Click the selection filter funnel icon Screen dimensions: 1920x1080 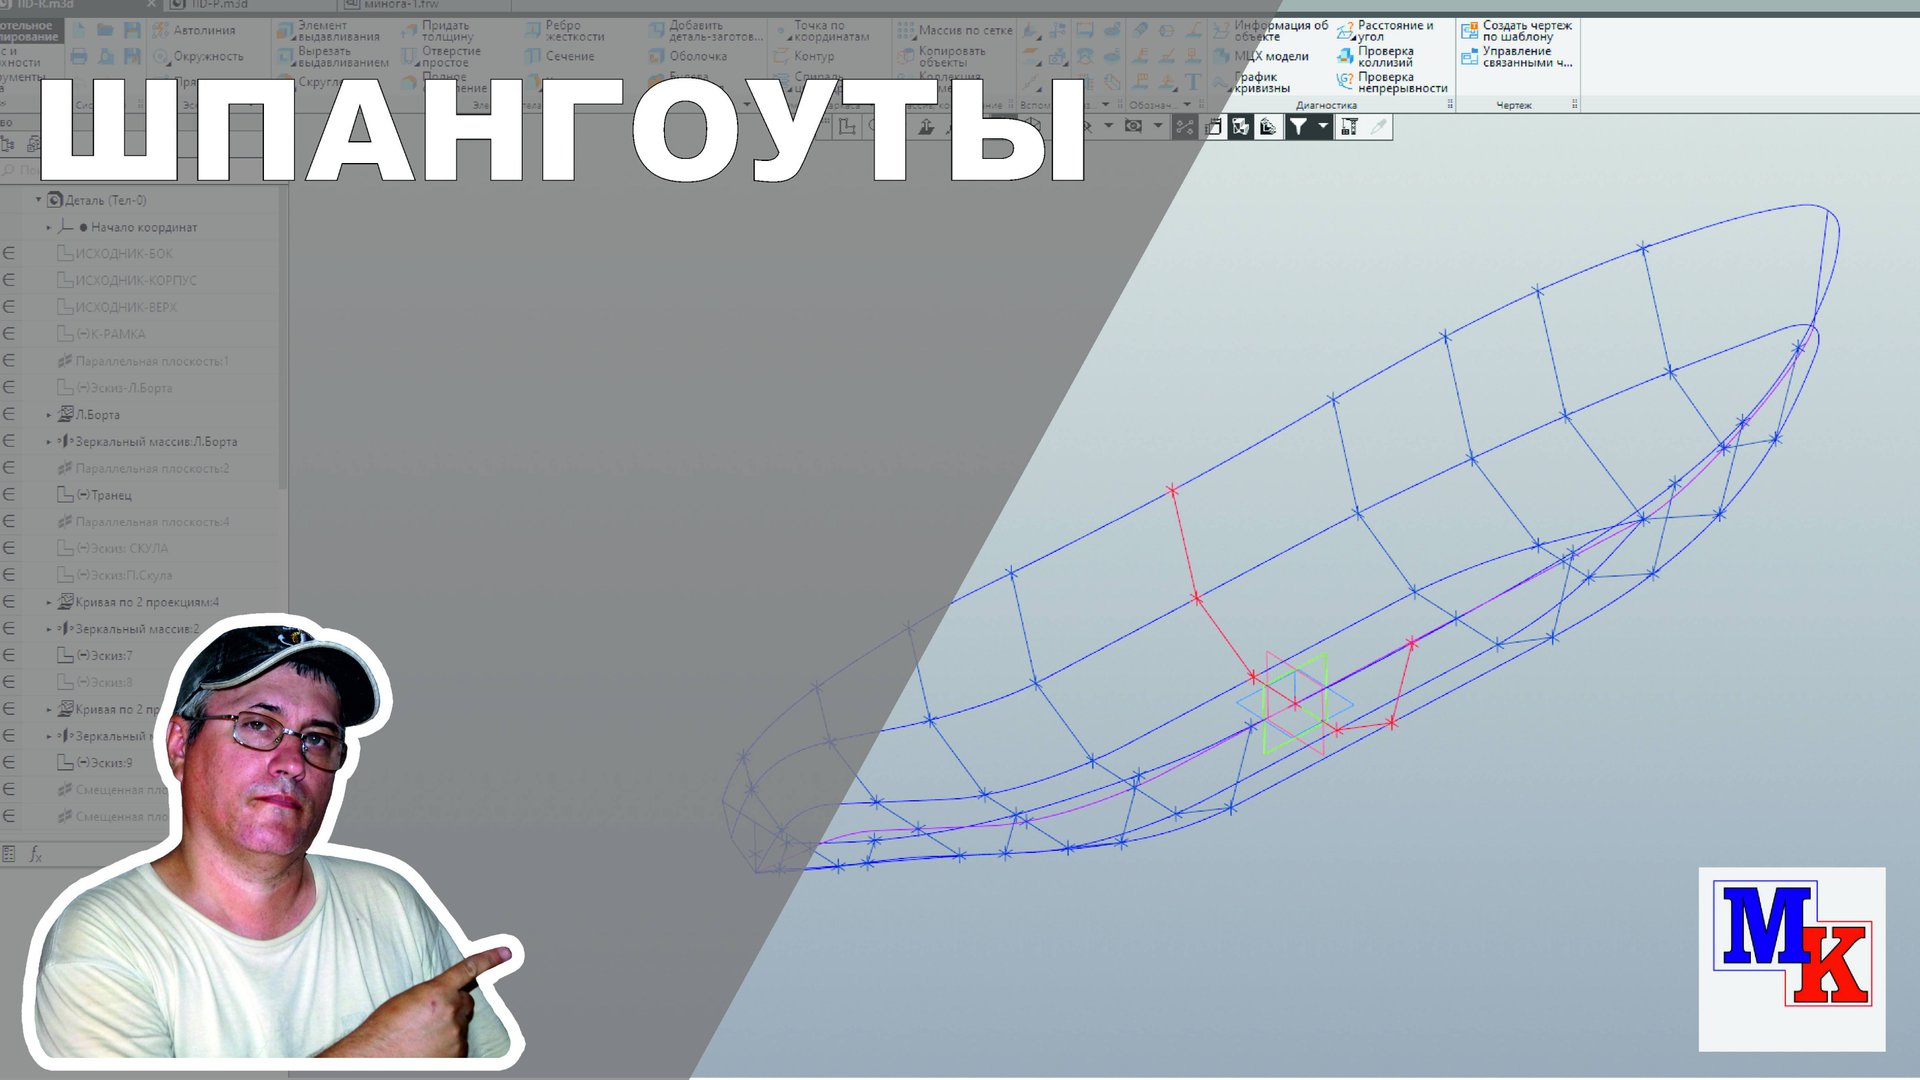pos(1297,126)
